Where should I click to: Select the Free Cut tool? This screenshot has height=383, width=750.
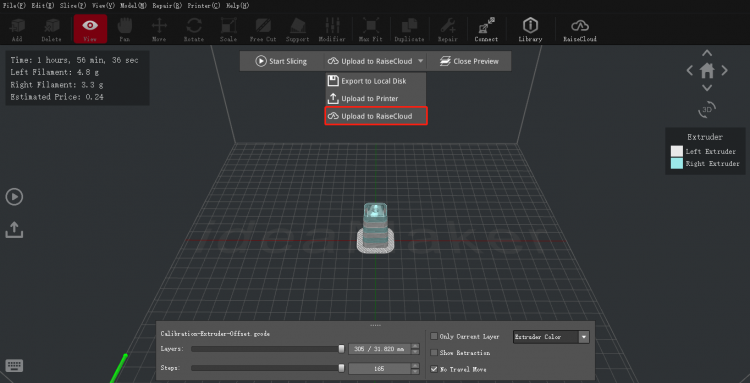(263, 30)
